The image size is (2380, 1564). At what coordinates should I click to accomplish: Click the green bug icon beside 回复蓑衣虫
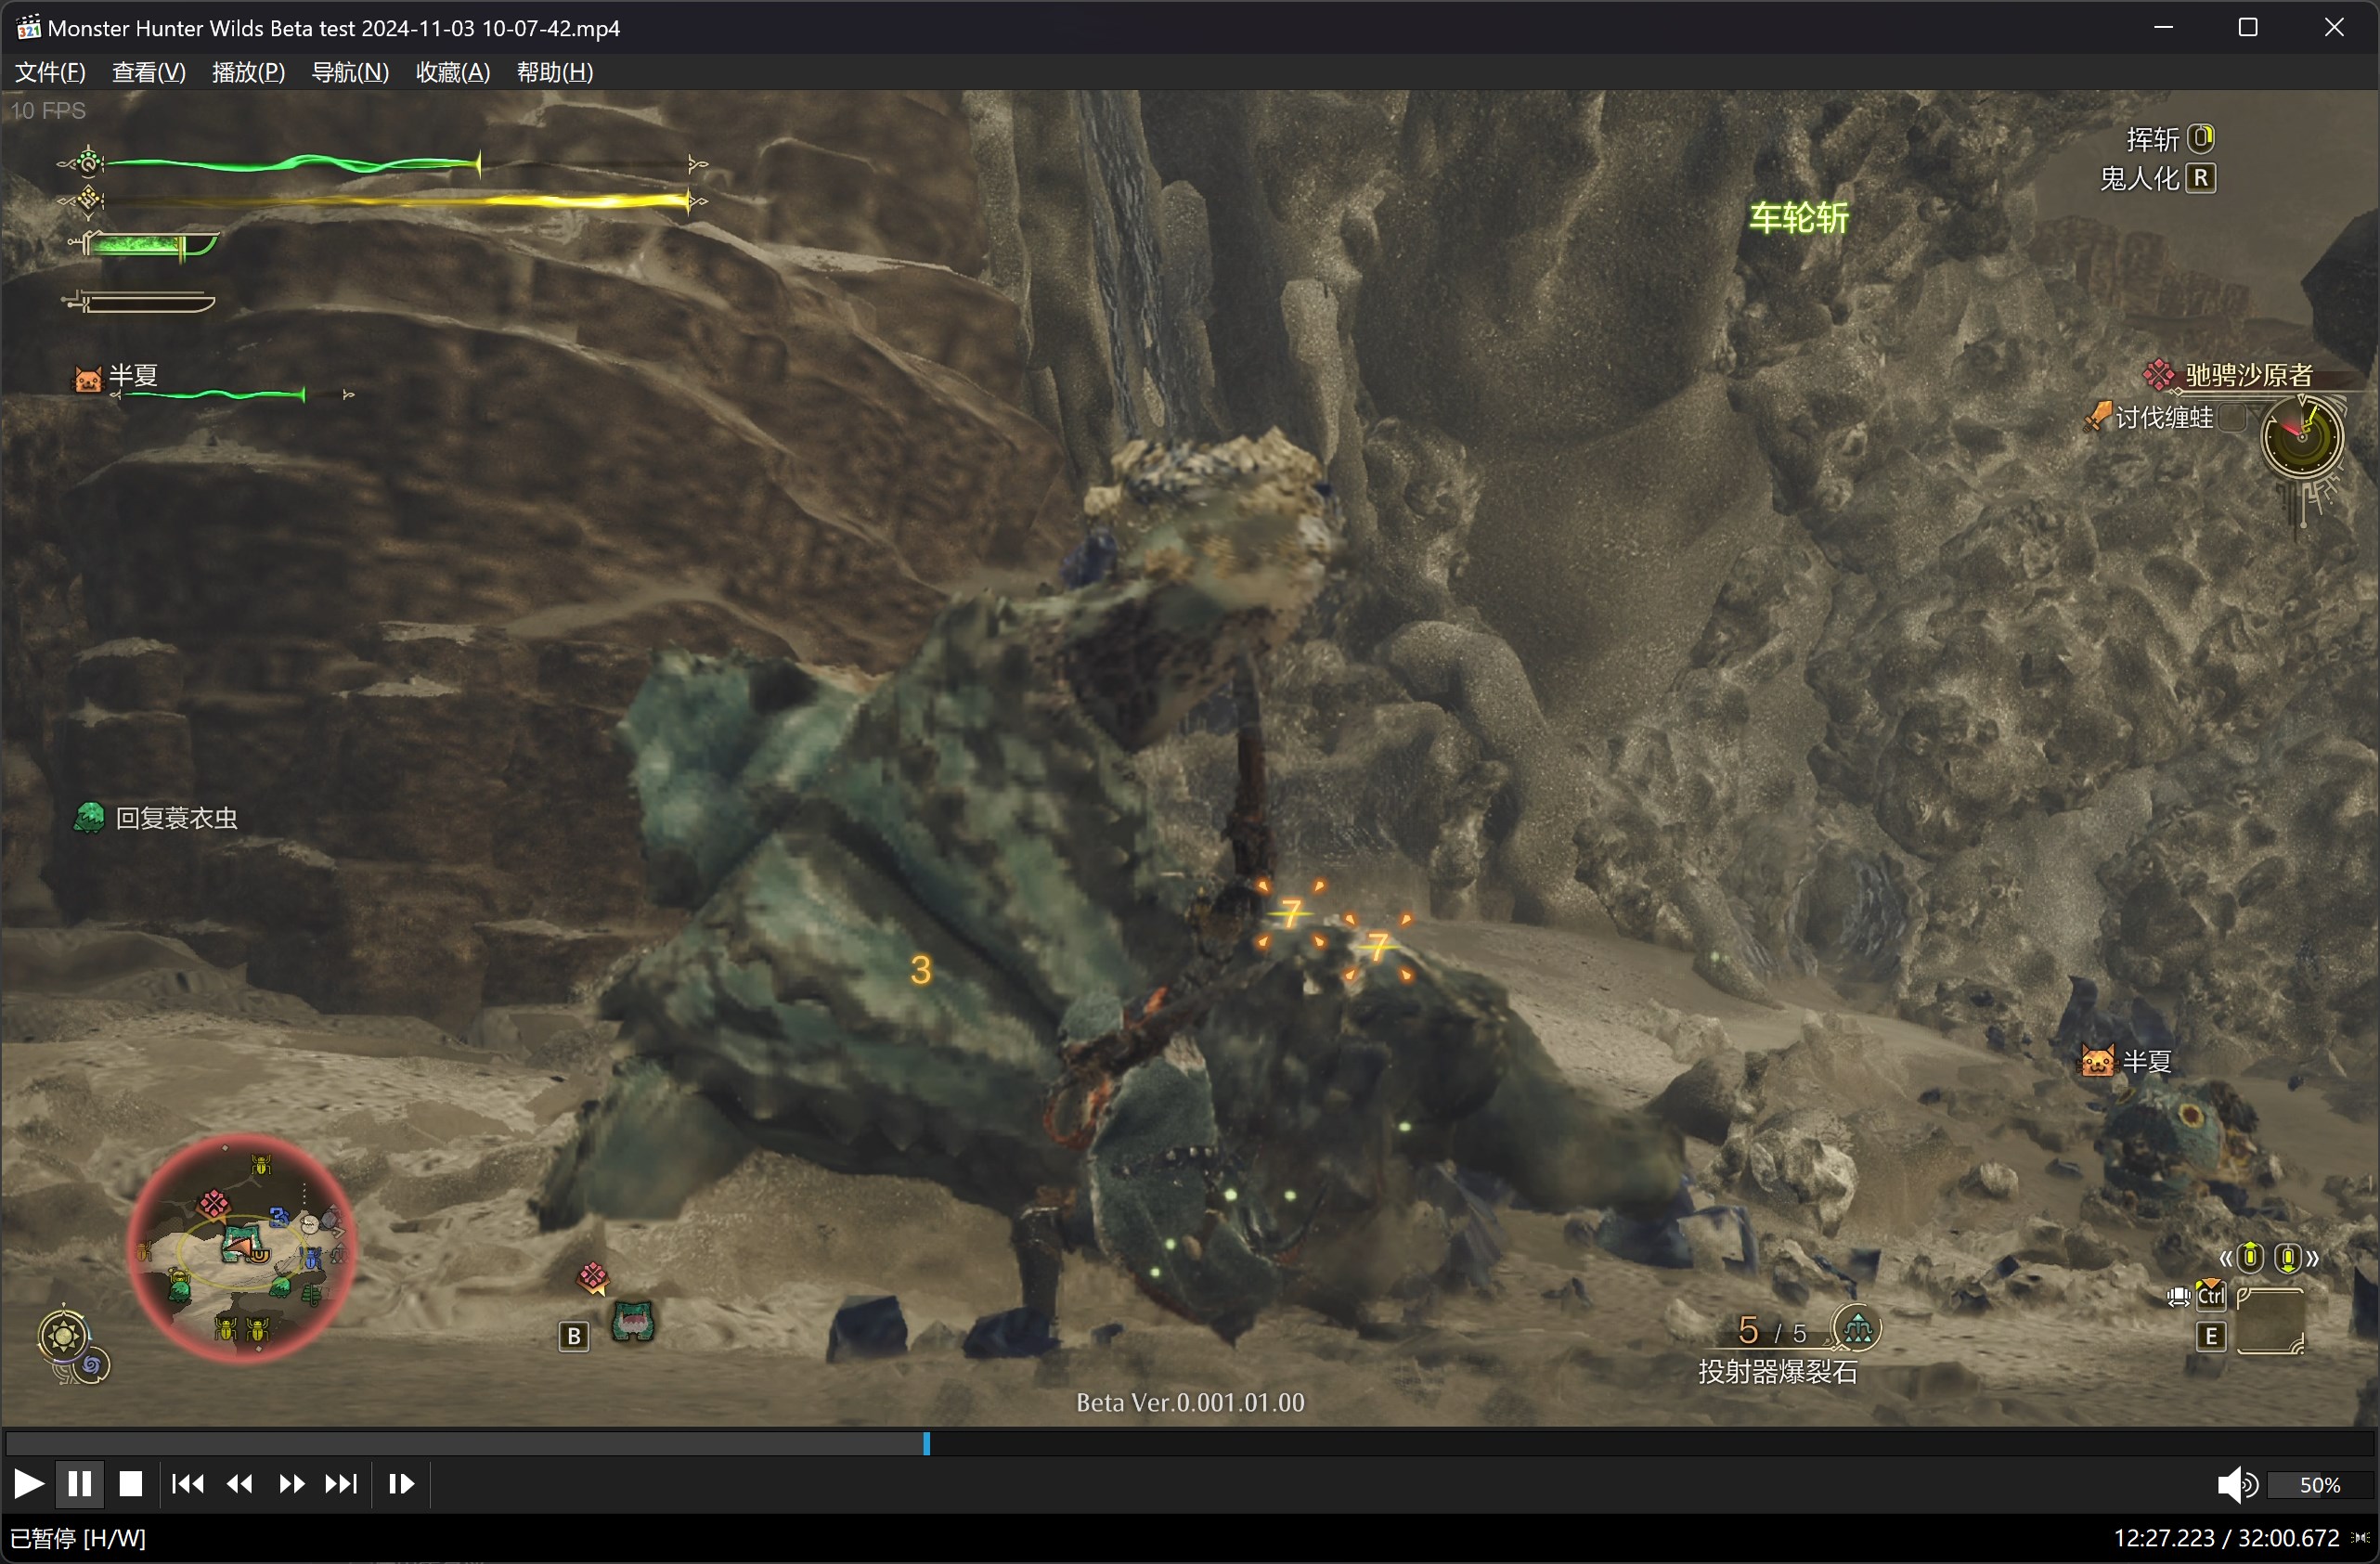tap(89, 818)
